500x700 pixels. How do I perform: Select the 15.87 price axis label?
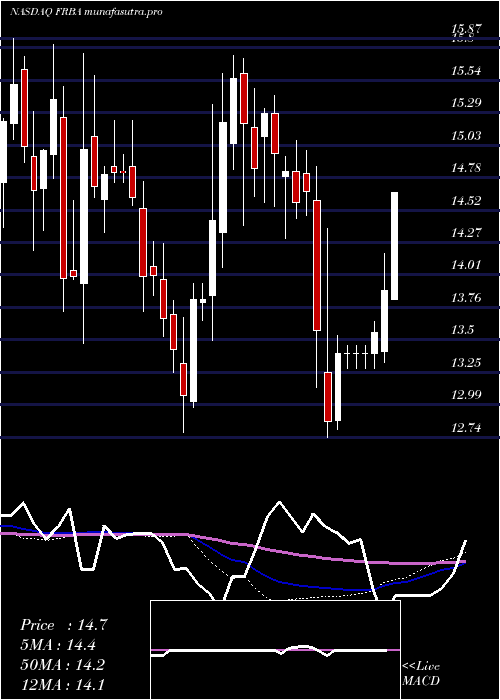click(466, 30)
